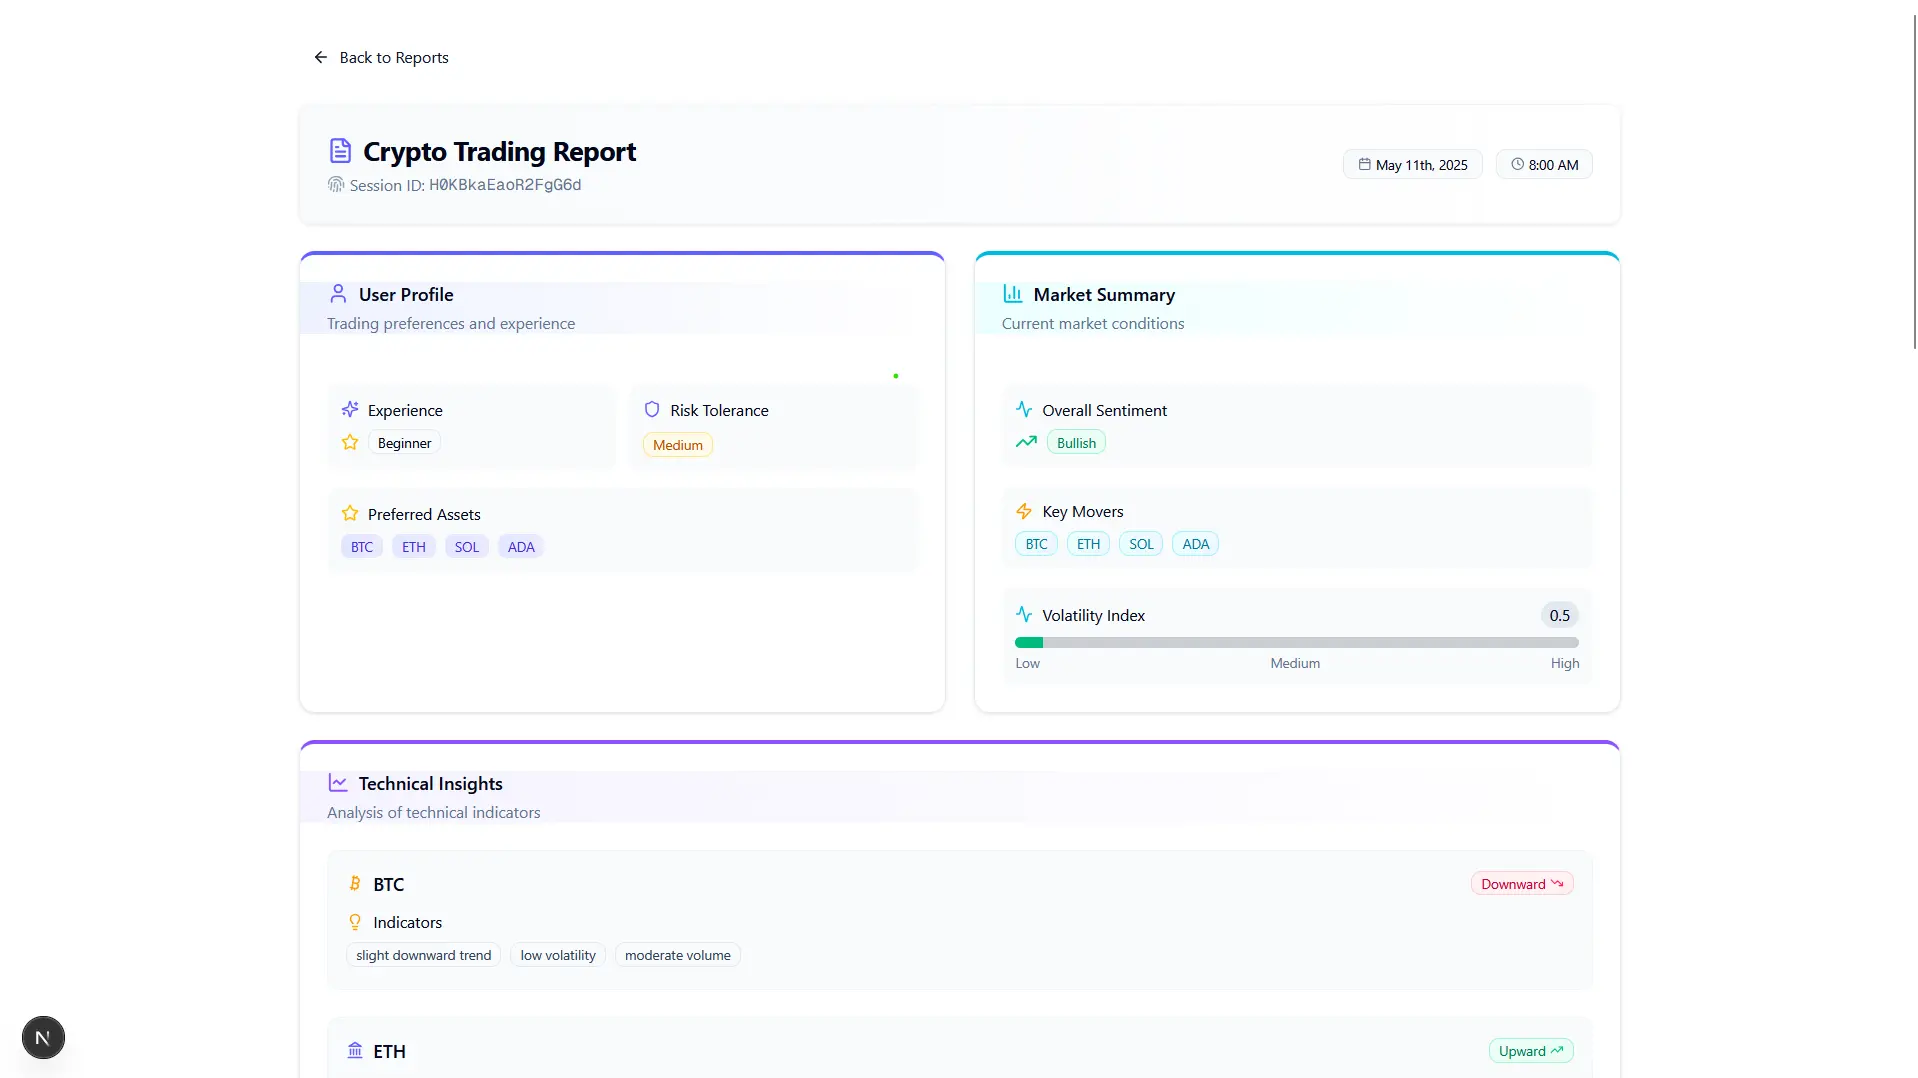Click the sparkles icon next to Experience
This screenshot has width=1918, height=1078.
[349, 409]
